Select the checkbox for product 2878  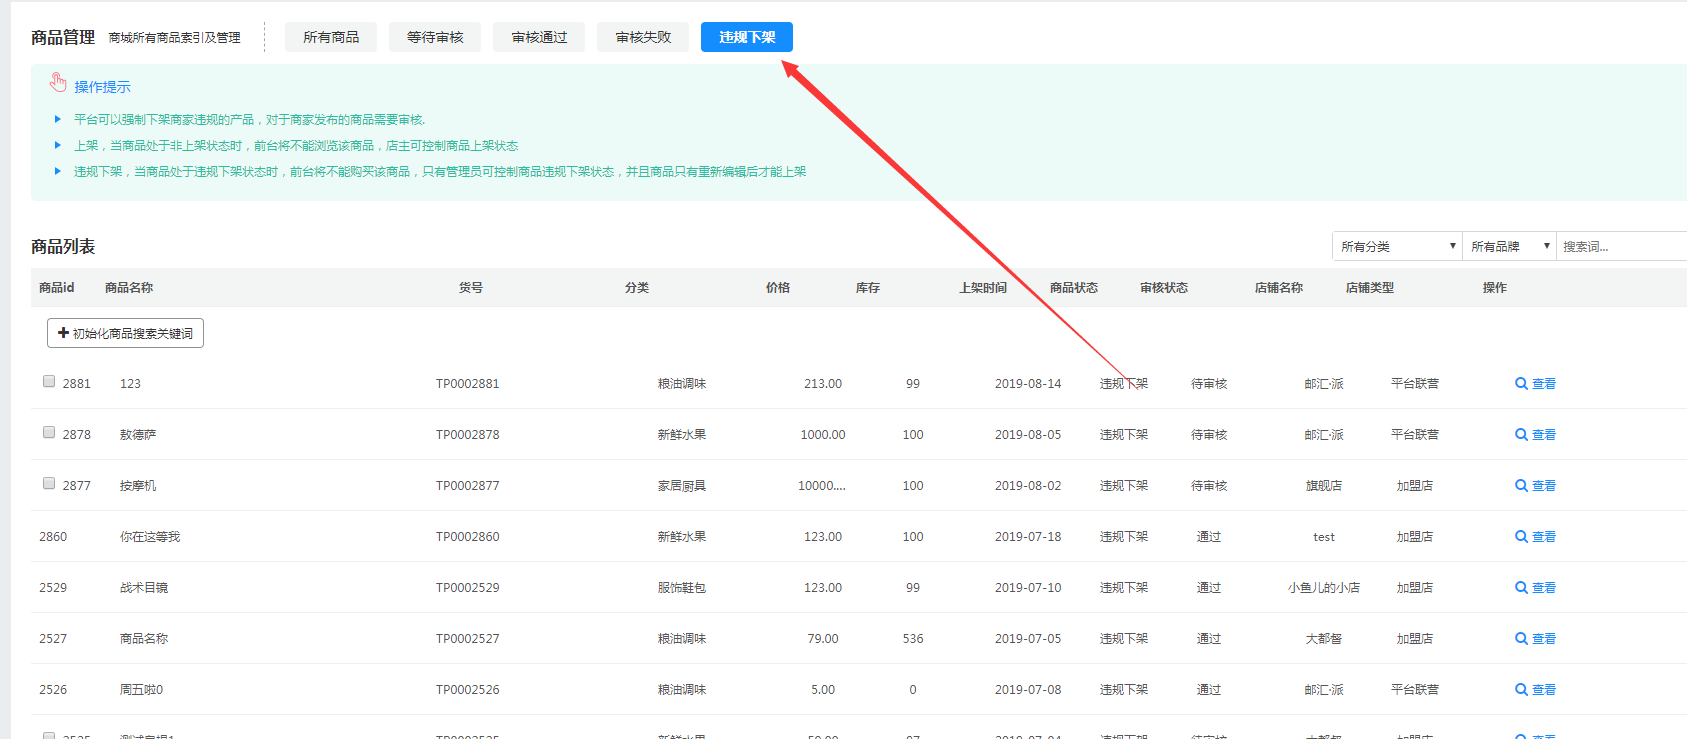point(49,432)
